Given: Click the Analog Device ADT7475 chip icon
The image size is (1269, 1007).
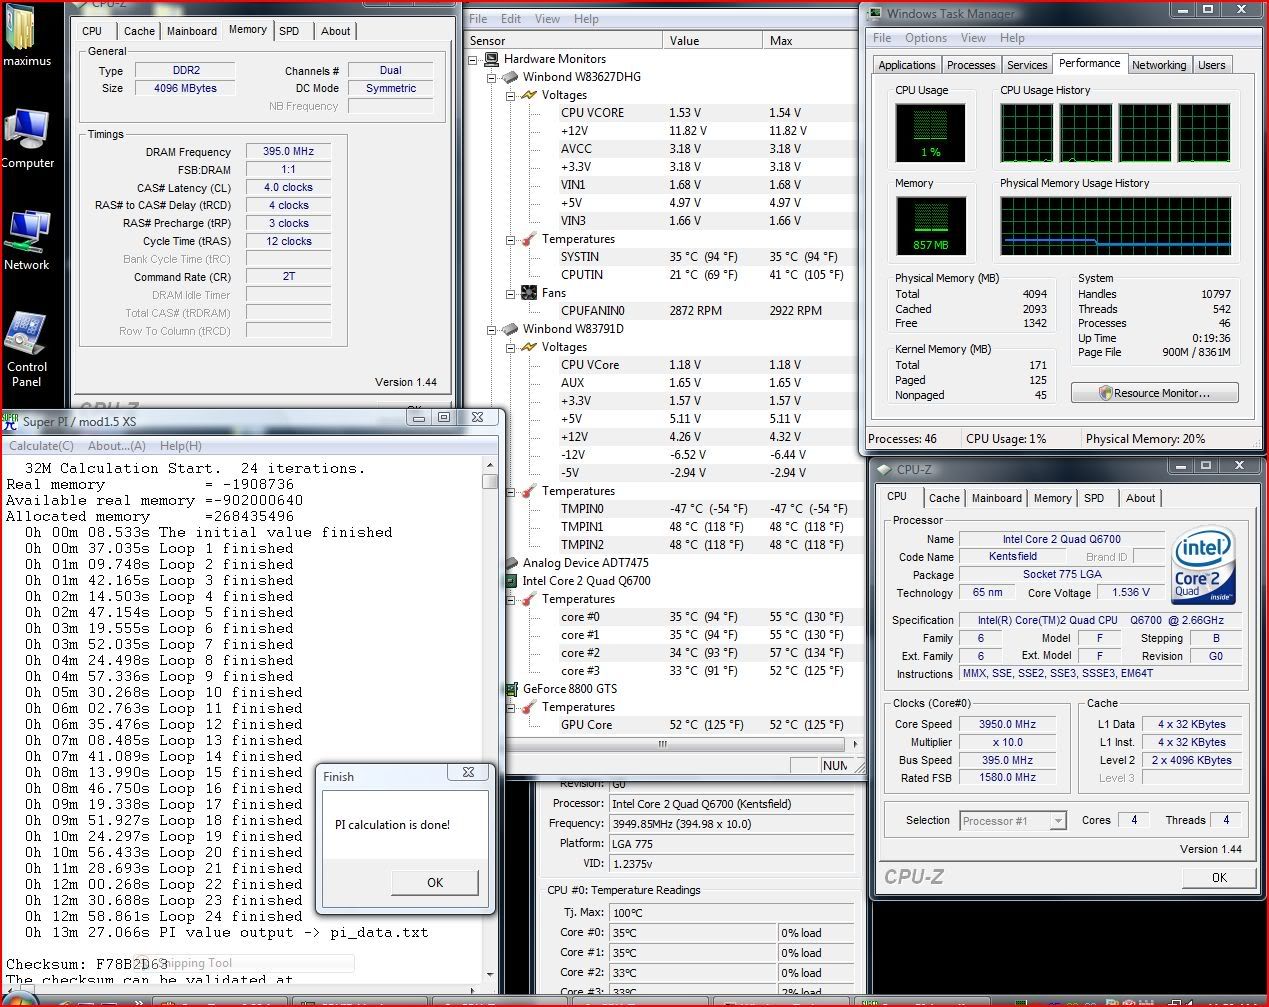Looking at the screenshot, I should [511, 563].
